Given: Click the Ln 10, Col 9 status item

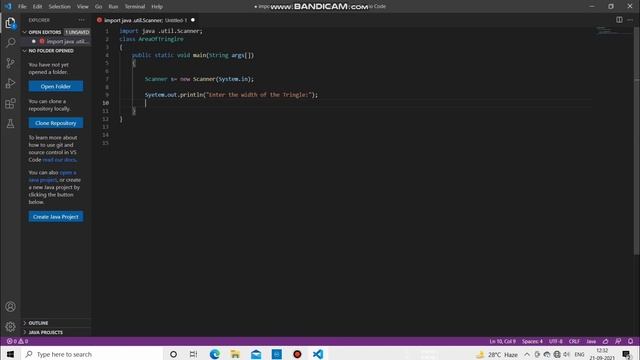Looking at the screenshot, I should coord(502,341).
